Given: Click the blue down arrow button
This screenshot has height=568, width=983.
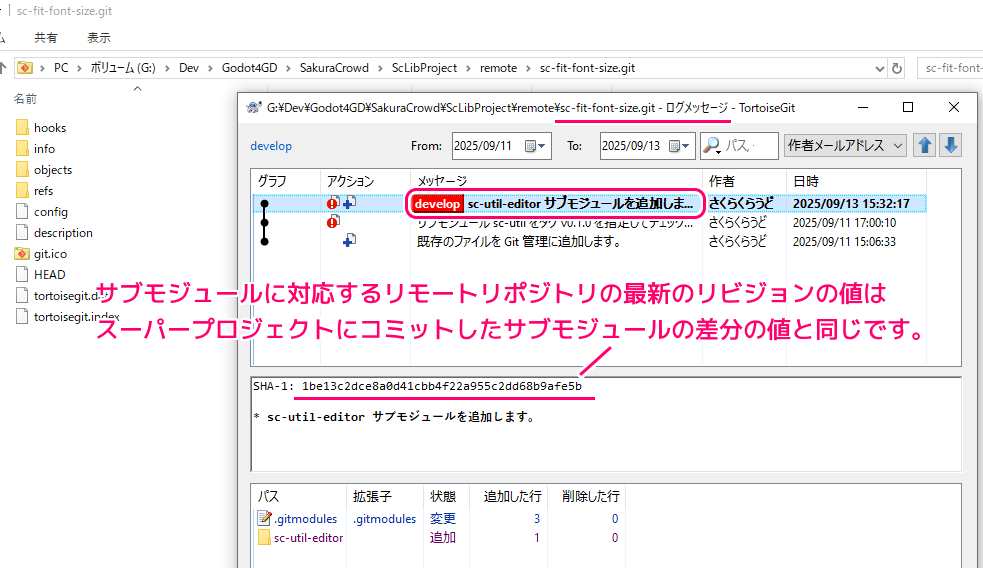Looking at the screenshot, I should 950,145.
